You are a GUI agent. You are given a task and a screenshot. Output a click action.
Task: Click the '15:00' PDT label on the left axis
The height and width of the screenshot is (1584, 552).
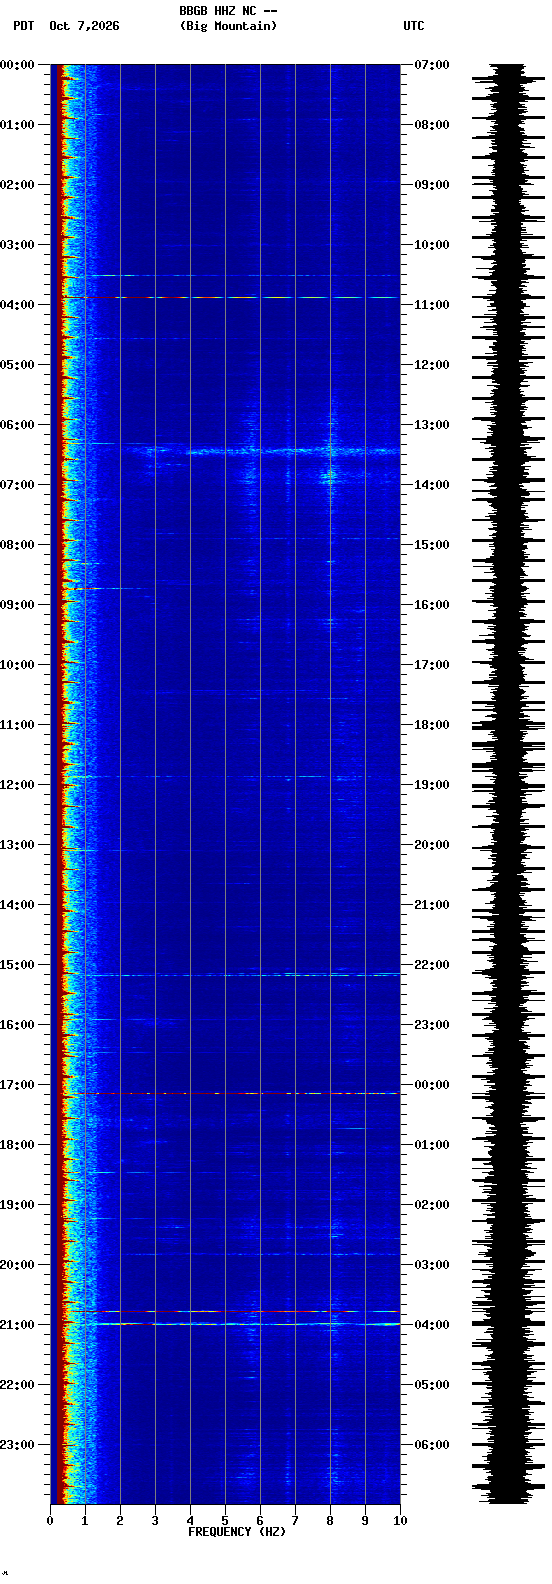coord(17,965)
